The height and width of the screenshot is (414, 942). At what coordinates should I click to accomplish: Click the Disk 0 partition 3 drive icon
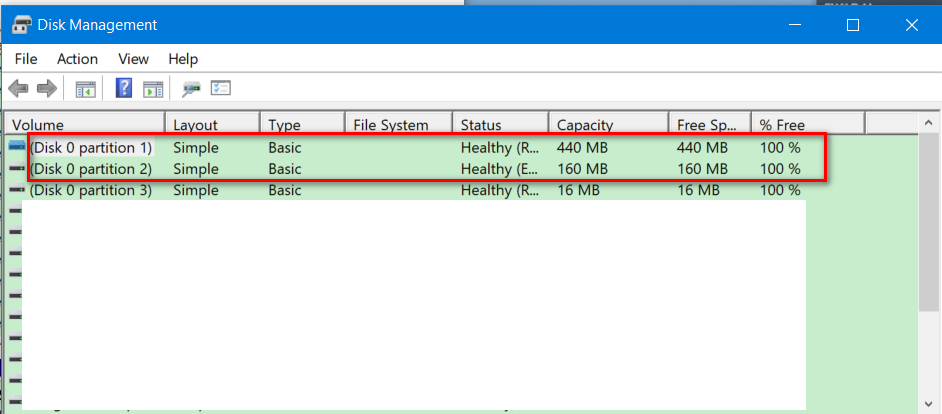[16, 190]
